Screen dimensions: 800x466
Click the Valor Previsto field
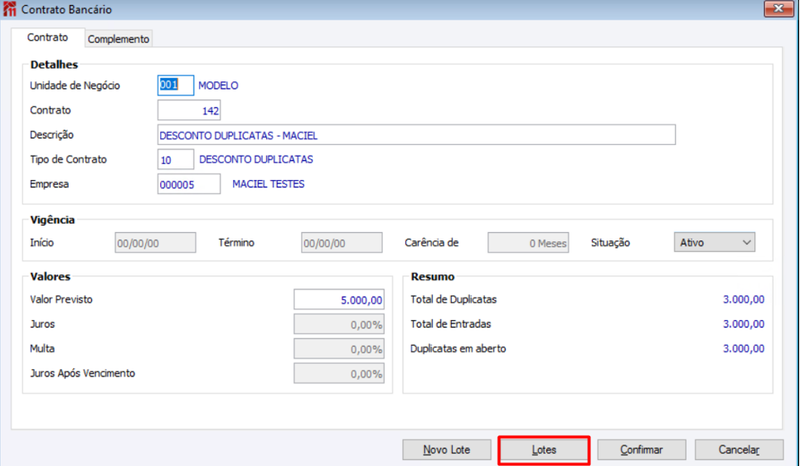pyautogui.click(x=339, y=300)
